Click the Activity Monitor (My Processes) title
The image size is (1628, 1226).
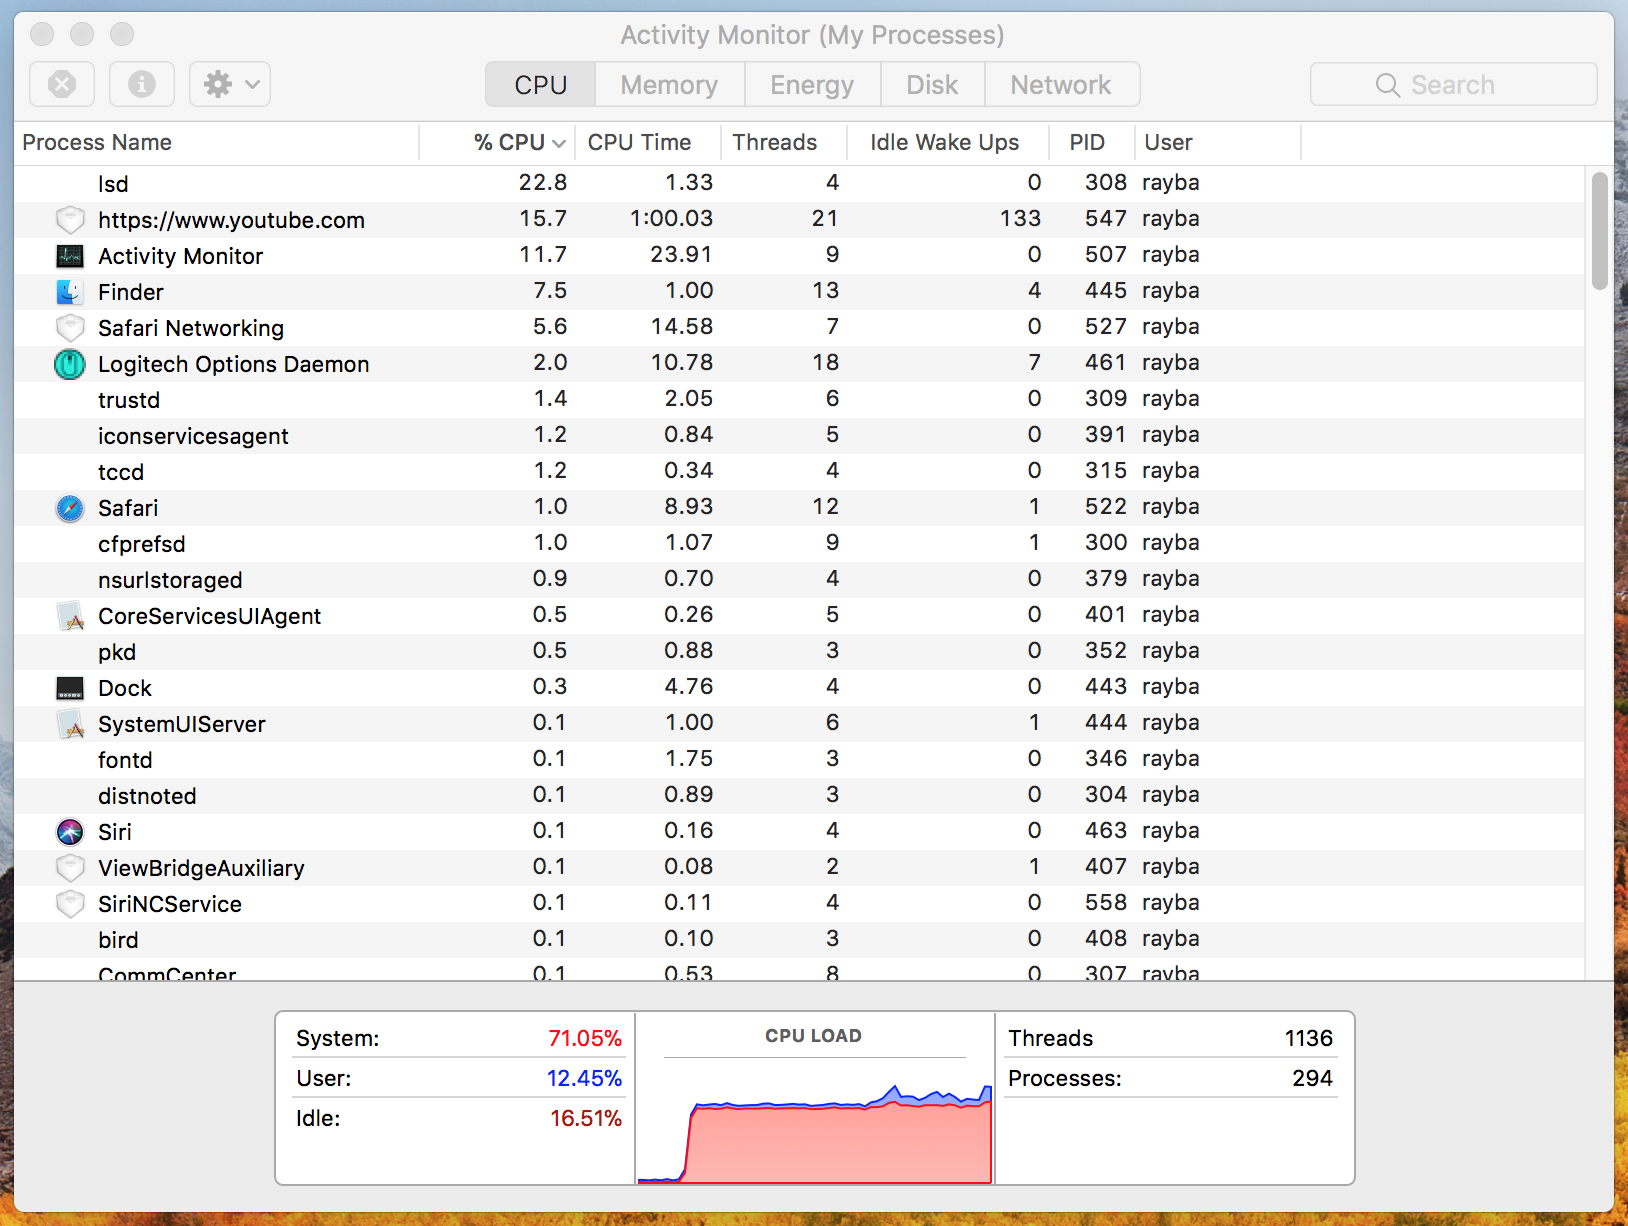coord(812,35)
